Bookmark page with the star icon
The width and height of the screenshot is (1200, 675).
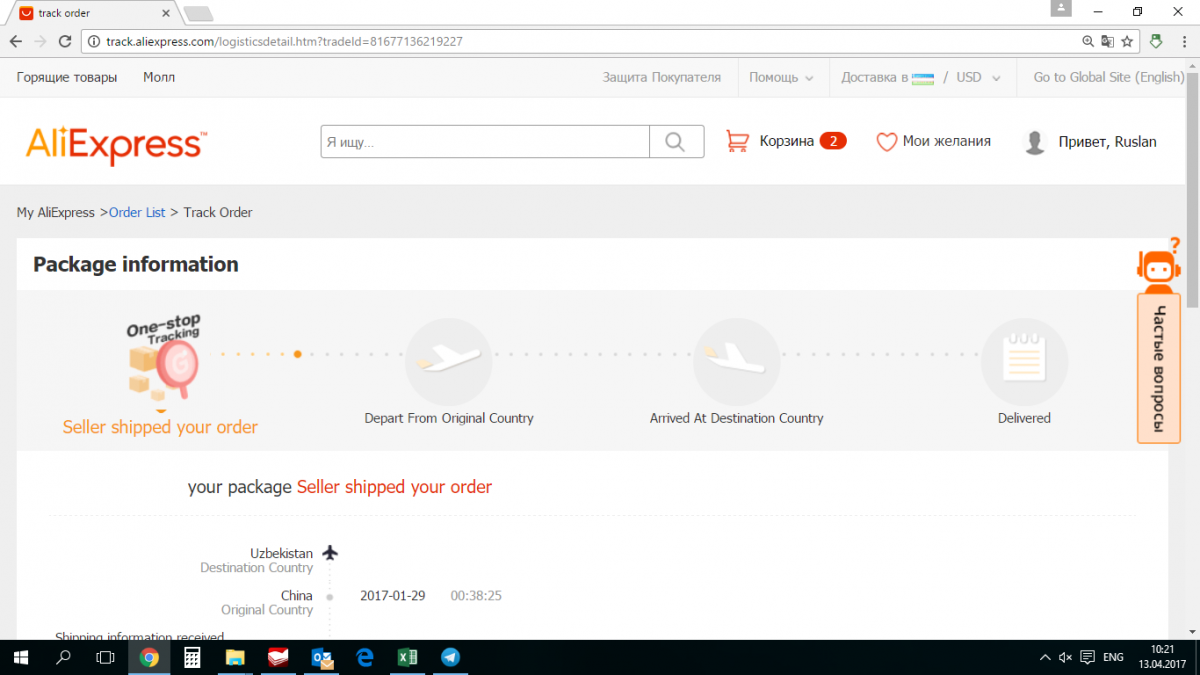point(1127,42)
